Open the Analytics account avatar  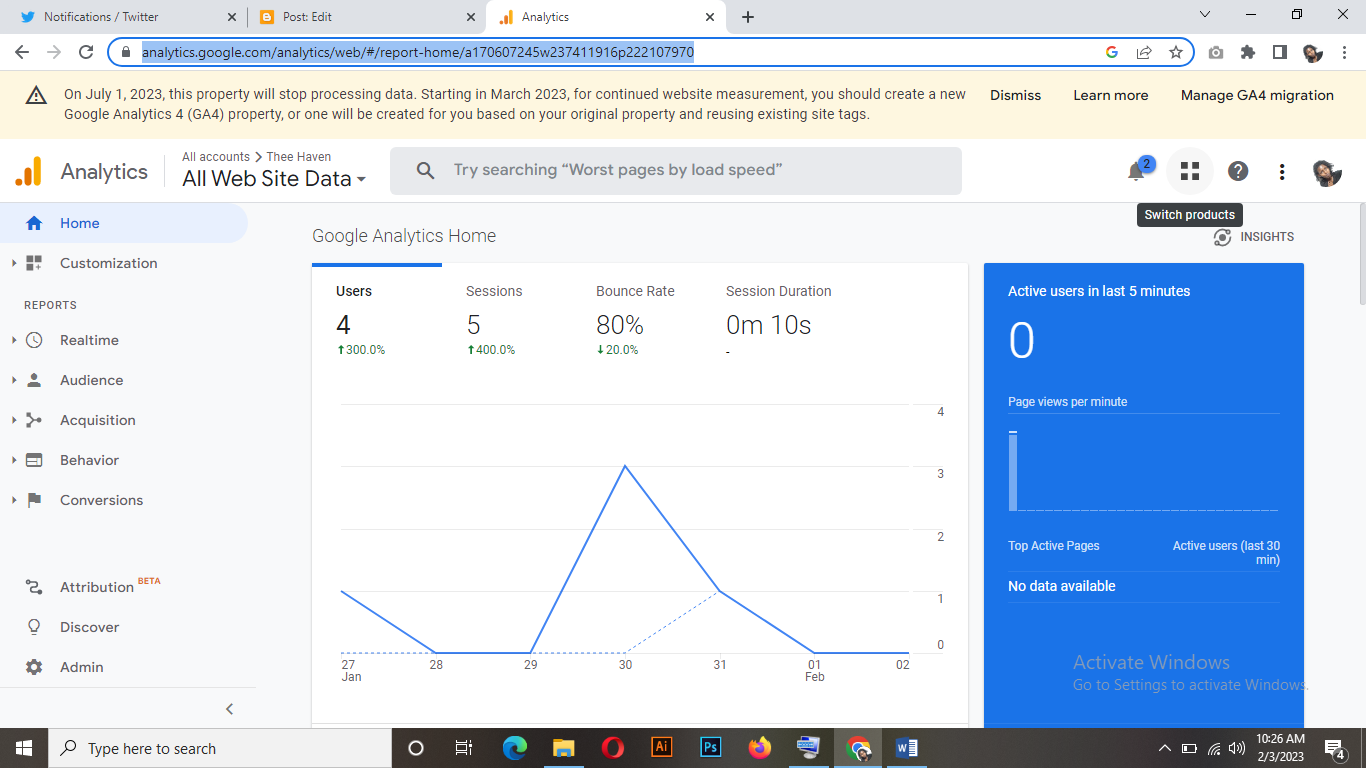[1327, 172]
